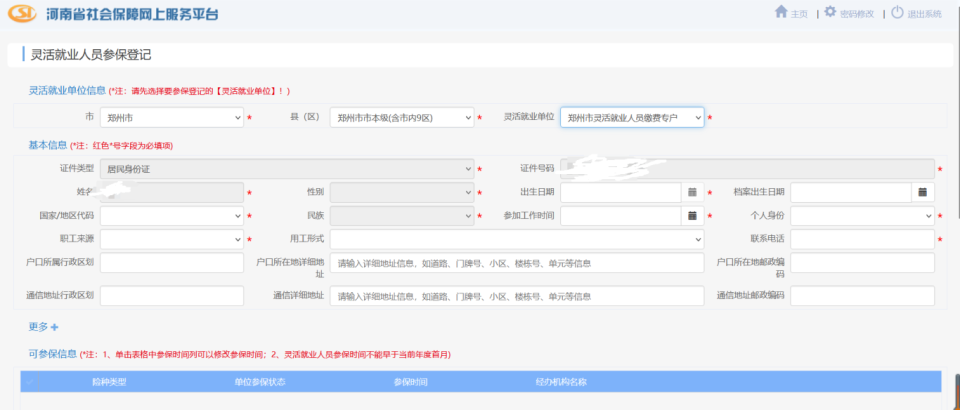
Task: Open the 县（区） dropdown
Action: click(402, 117)
